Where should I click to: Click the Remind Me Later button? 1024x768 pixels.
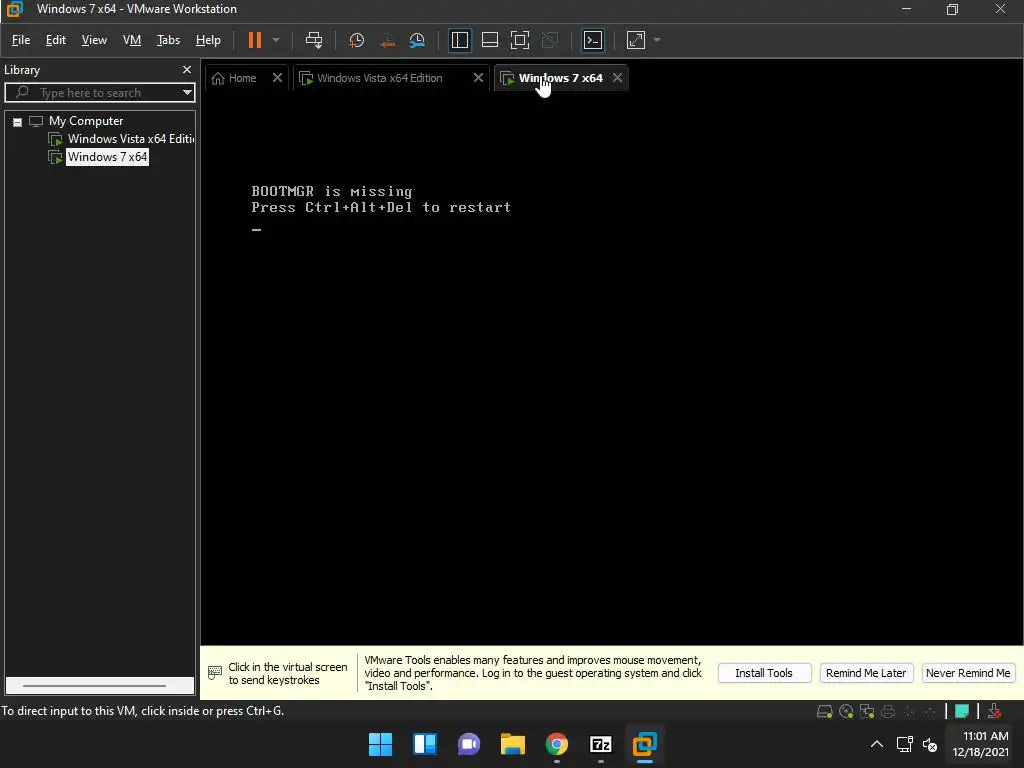(x=866, y=673)
